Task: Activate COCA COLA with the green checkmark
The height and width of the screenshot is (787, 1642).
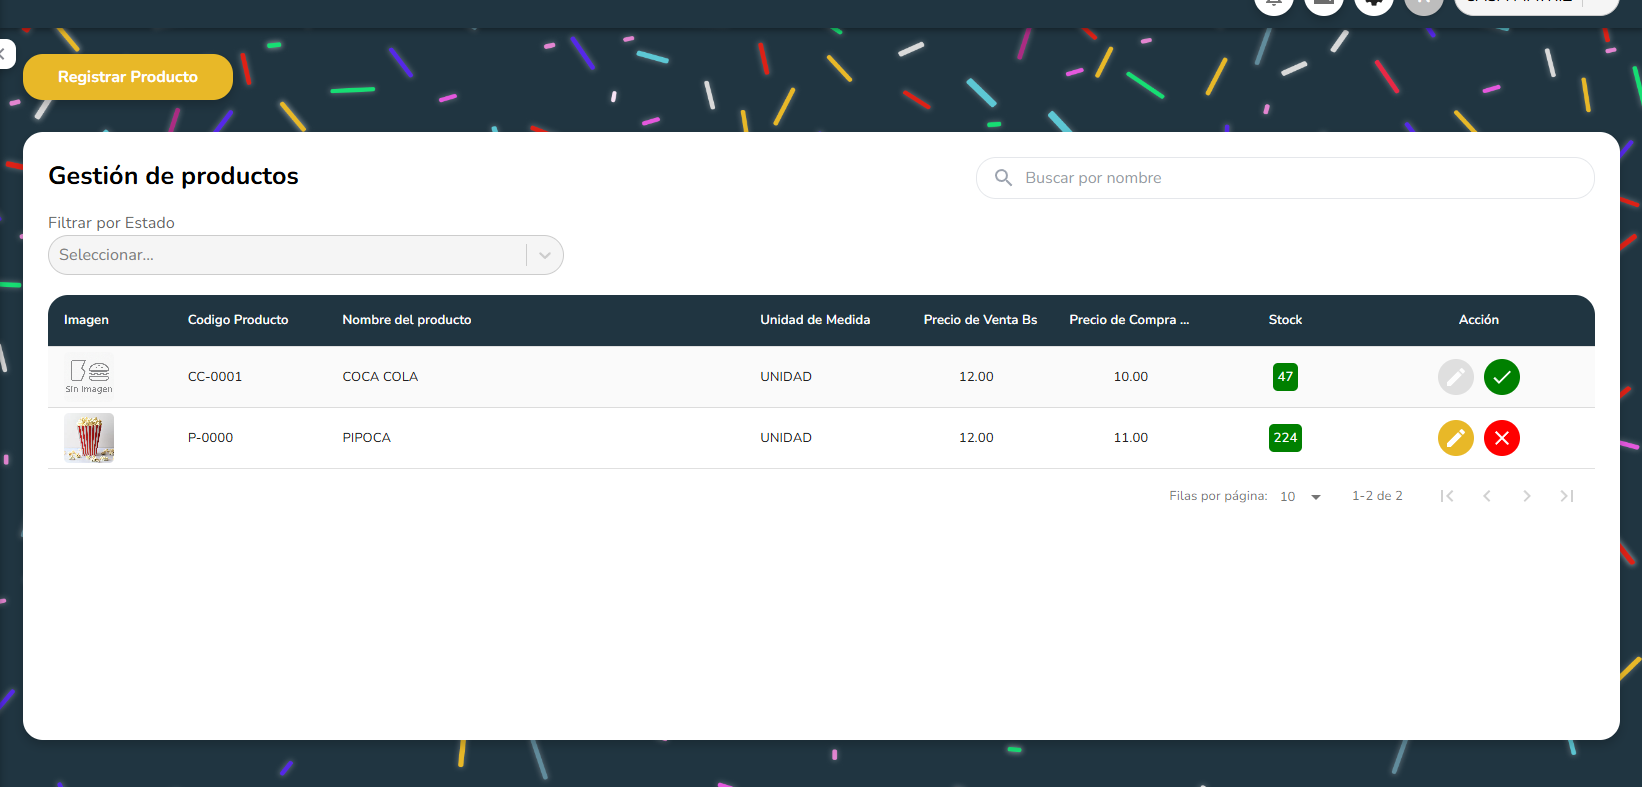Action: pos(1501,377)
